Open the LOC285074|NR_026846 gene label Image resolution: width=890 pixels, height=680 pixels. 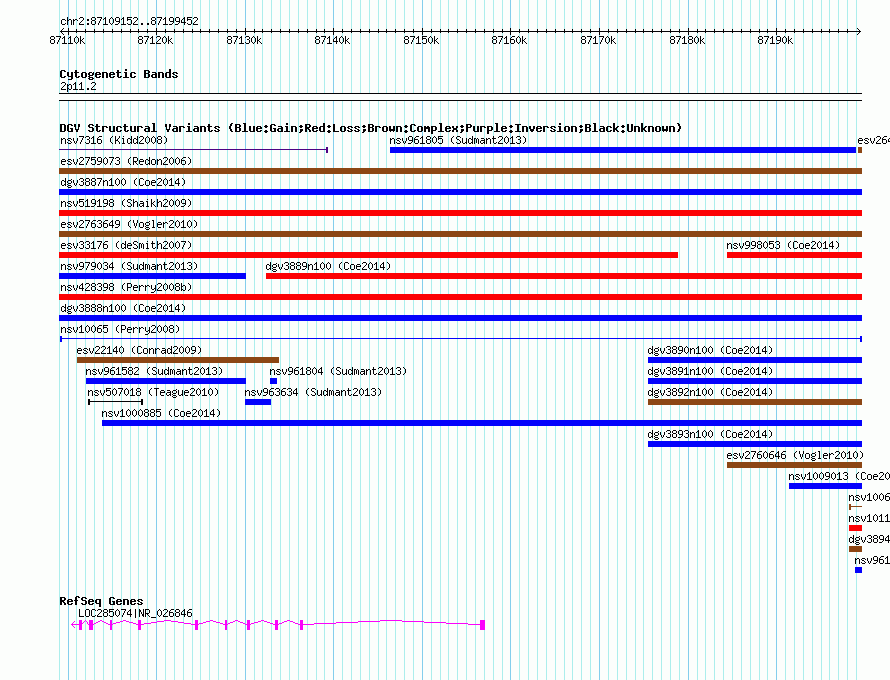click(x=135, y=613)
